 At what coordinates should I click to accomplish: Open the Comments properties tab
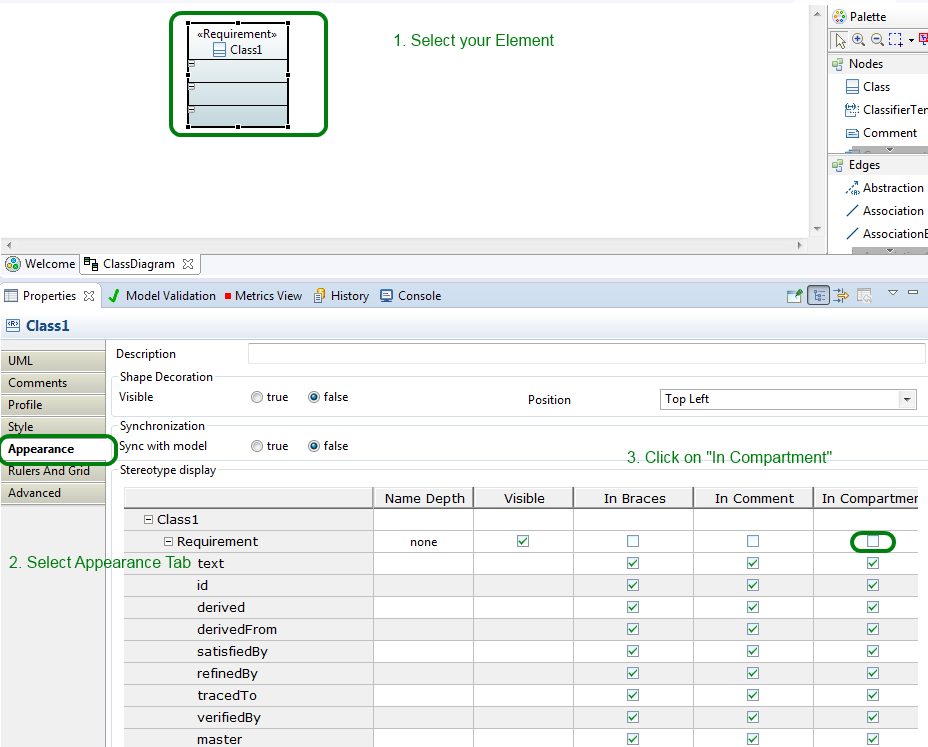53,383
